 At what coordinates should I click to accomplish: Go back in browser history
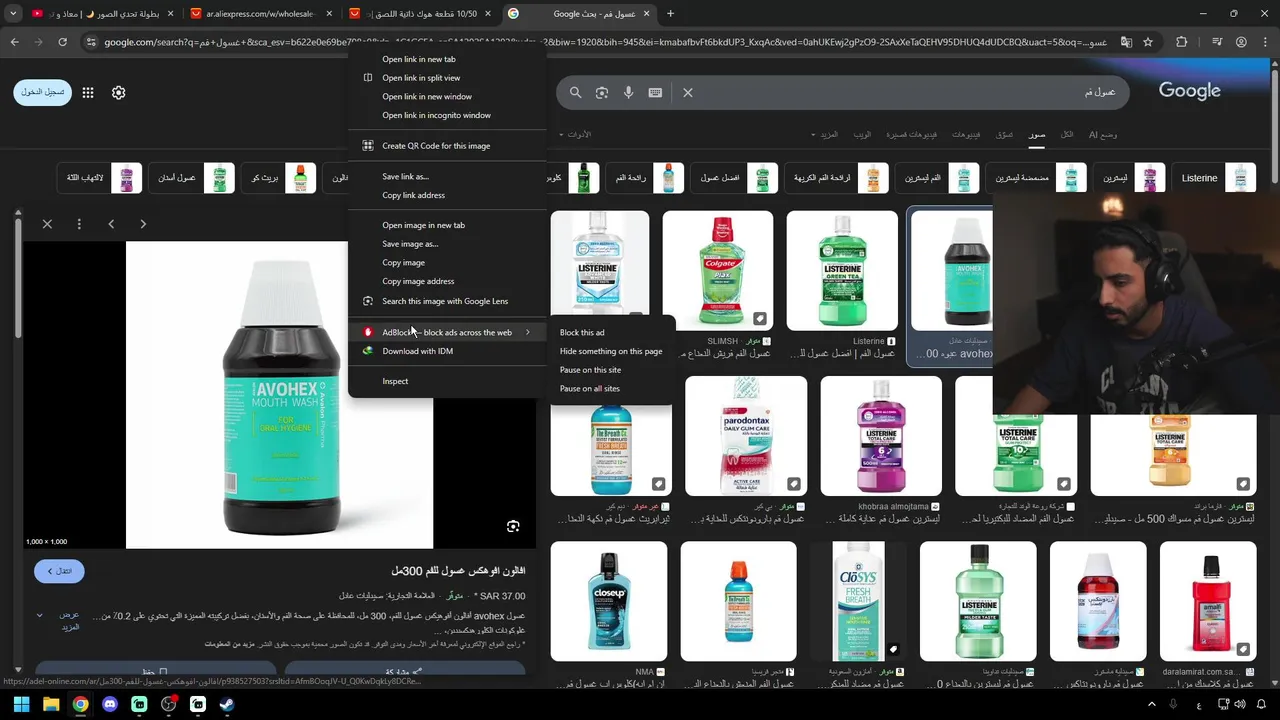coord(14,42)
